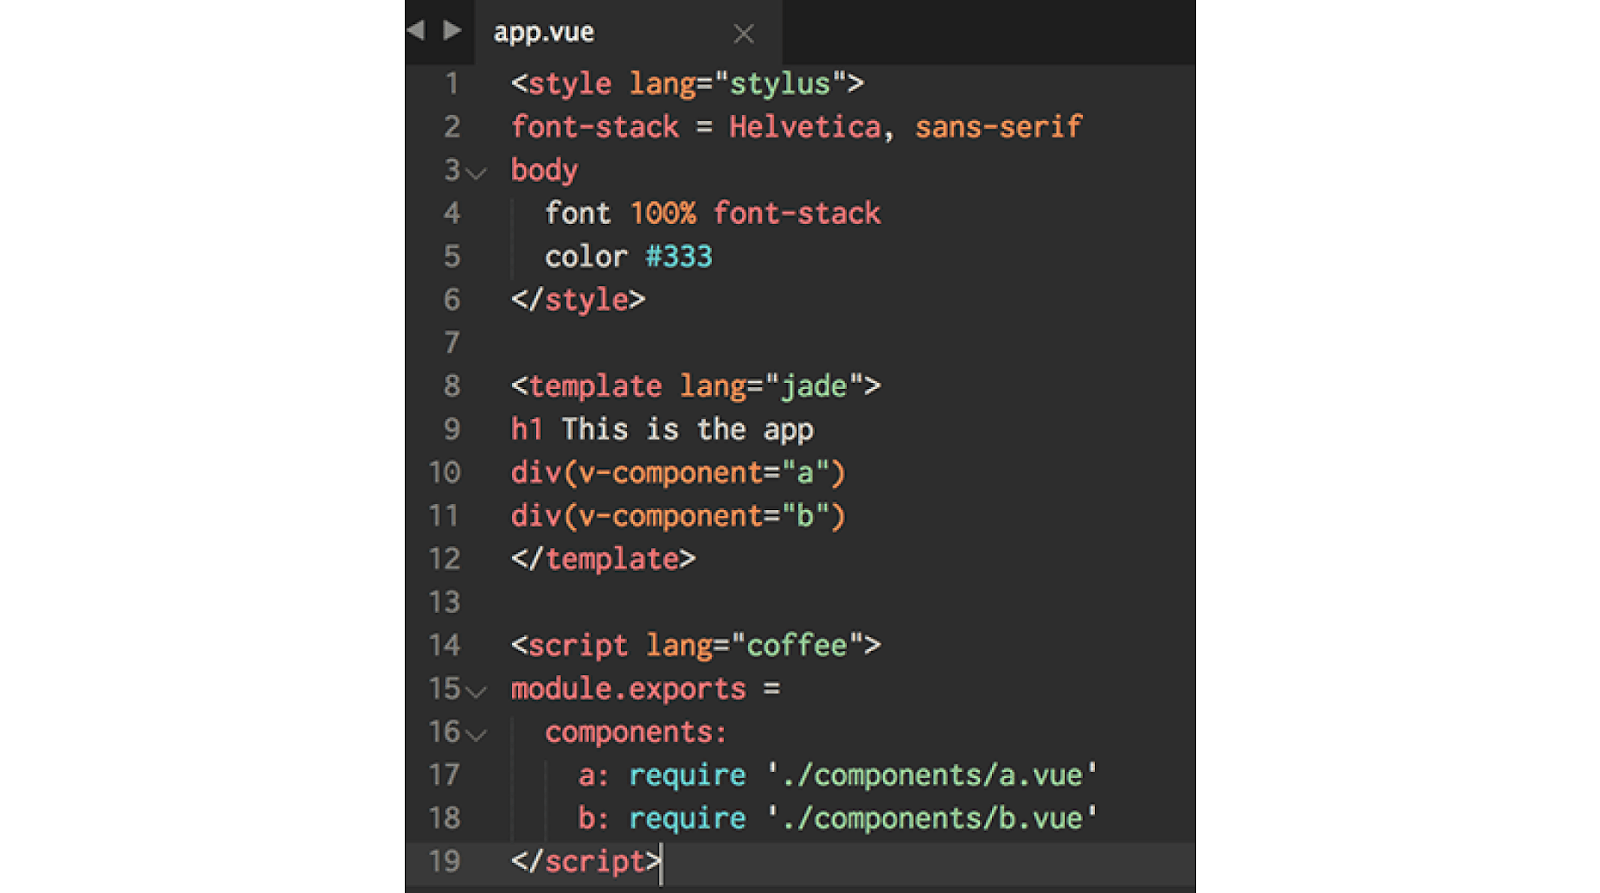Screen dimensions: 1600x893
Task: Click the left tab navigation arrow
Action: point(416,30)
